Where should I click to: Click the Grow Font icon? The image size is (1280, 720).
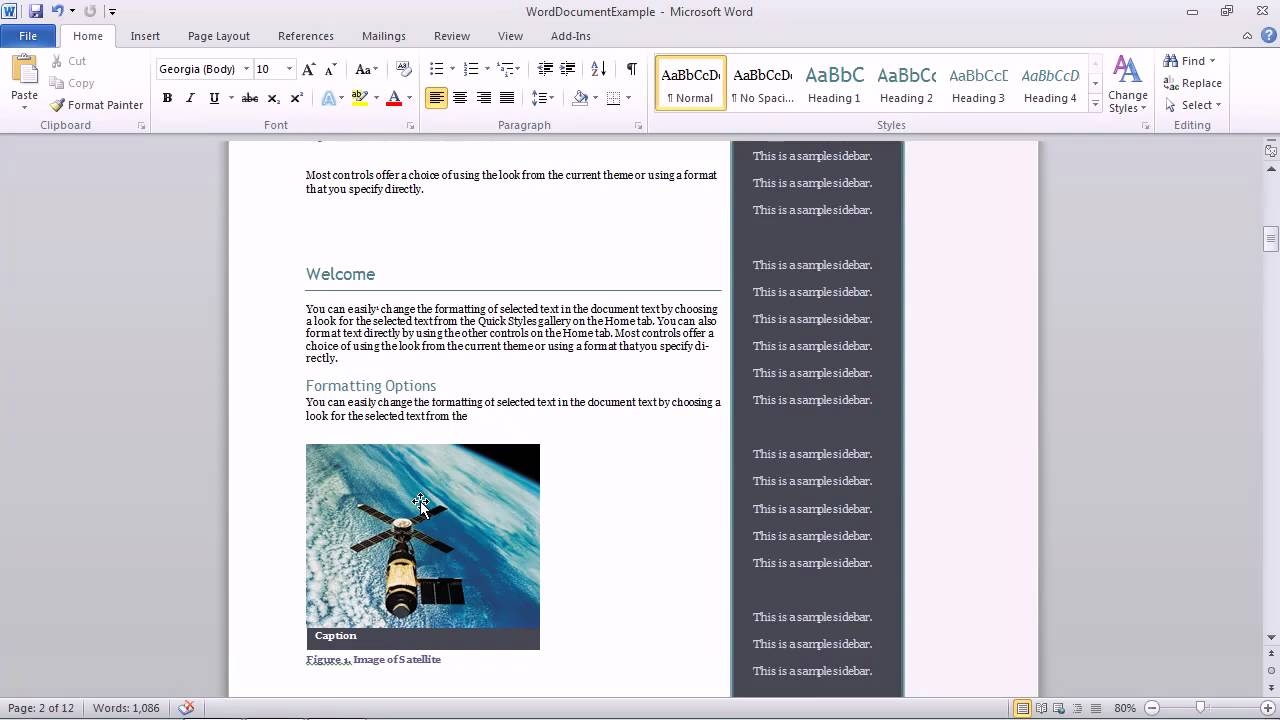coord(309,69)
